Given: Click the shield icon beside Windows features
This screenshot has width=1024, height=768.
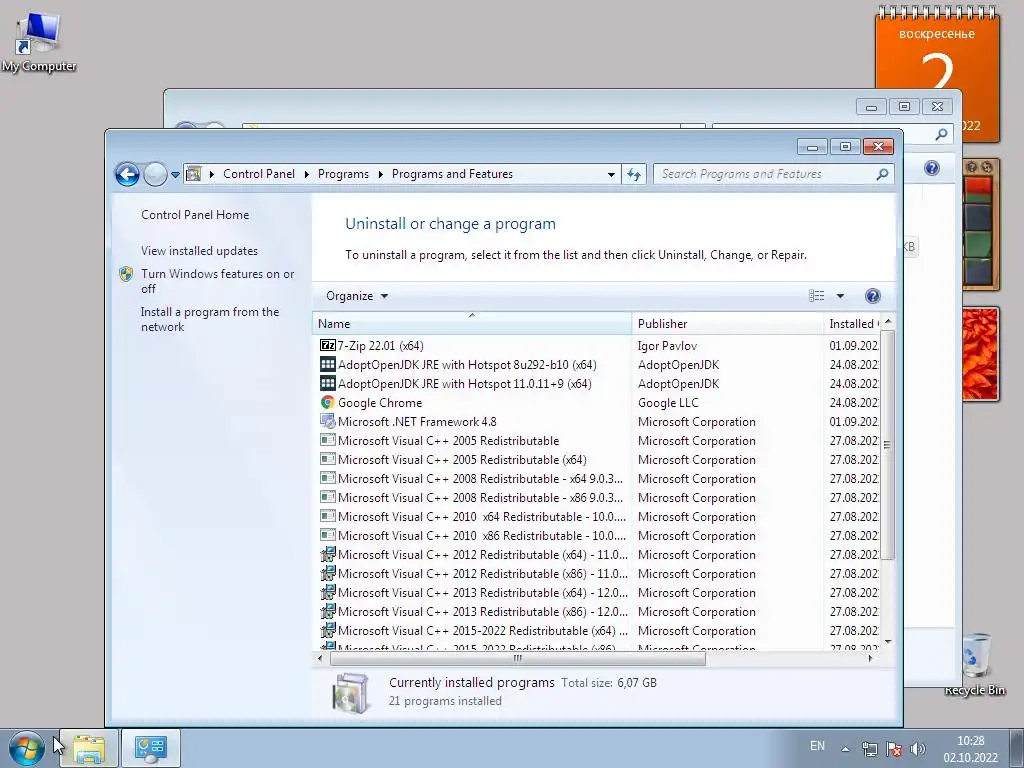Looking at the screenshot, I should [126, 274].
